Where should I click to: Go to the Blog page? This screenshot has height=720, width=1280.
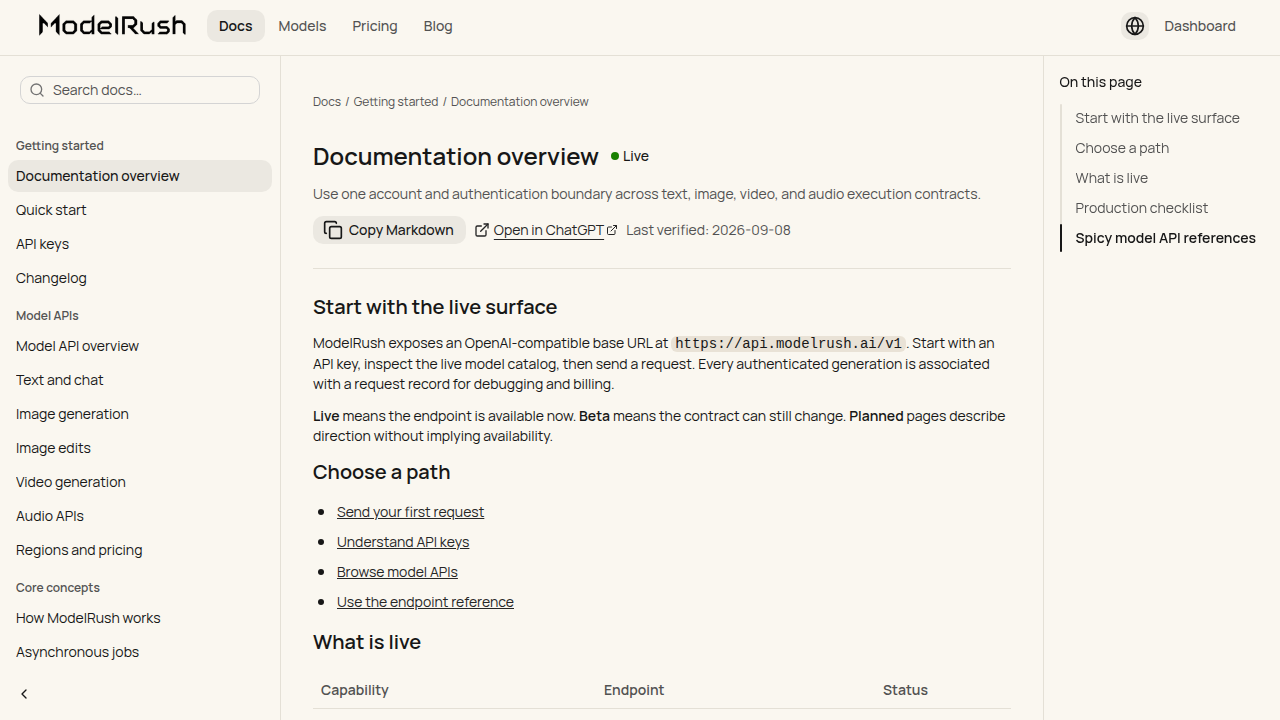(438, 26)
